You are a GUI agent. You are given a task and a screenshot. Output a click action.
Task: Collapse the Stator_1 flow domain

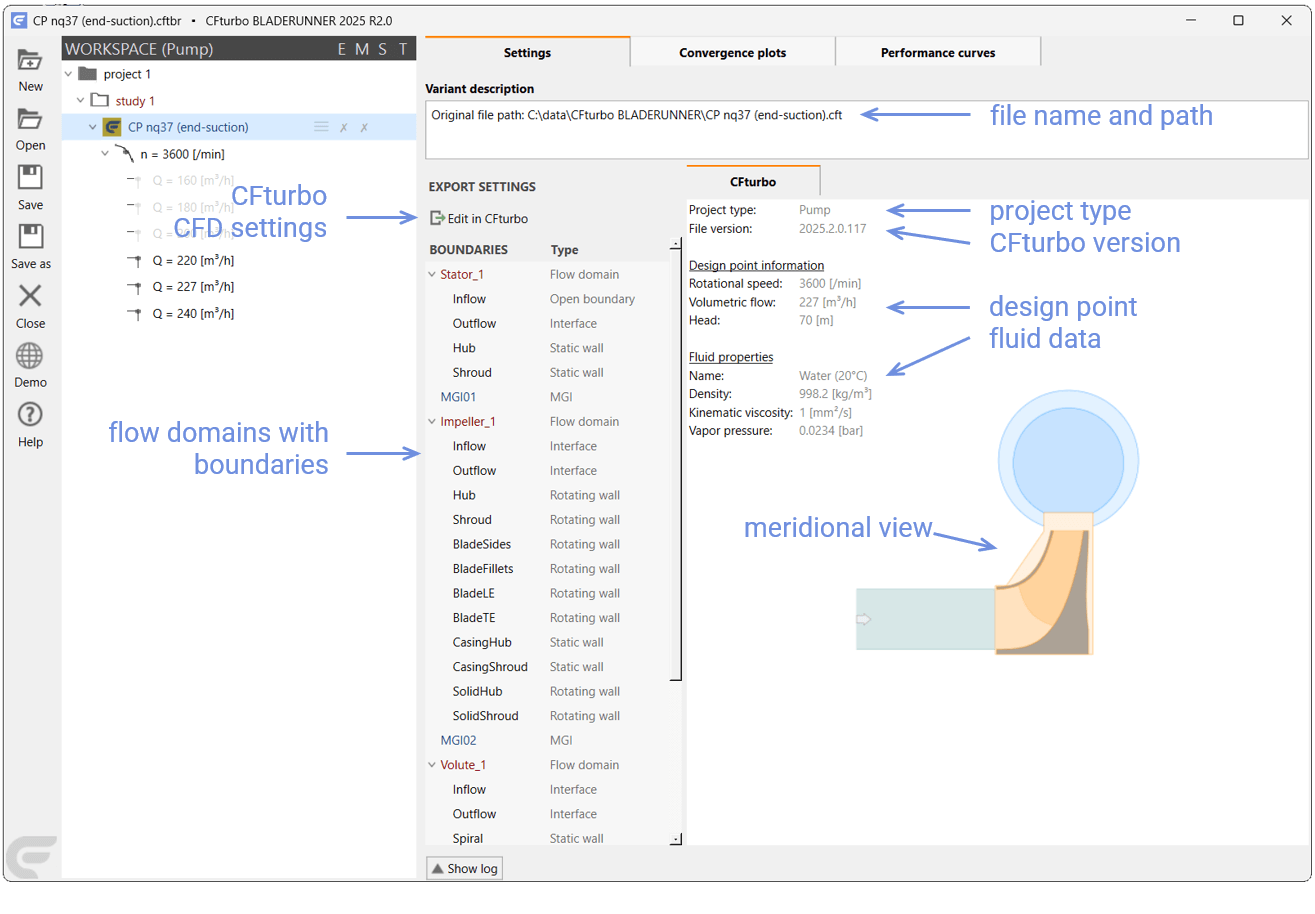(x=433, y=275)
